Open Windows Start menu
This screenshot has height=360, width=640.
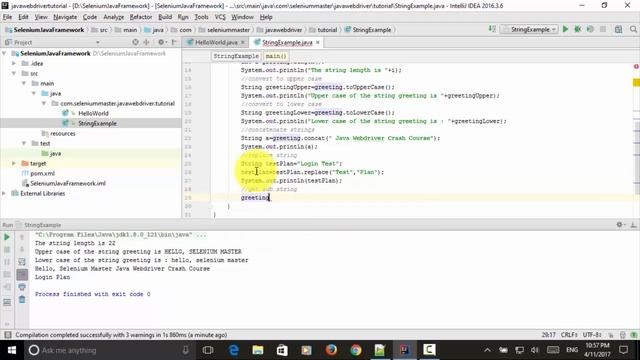pos(12,350)
